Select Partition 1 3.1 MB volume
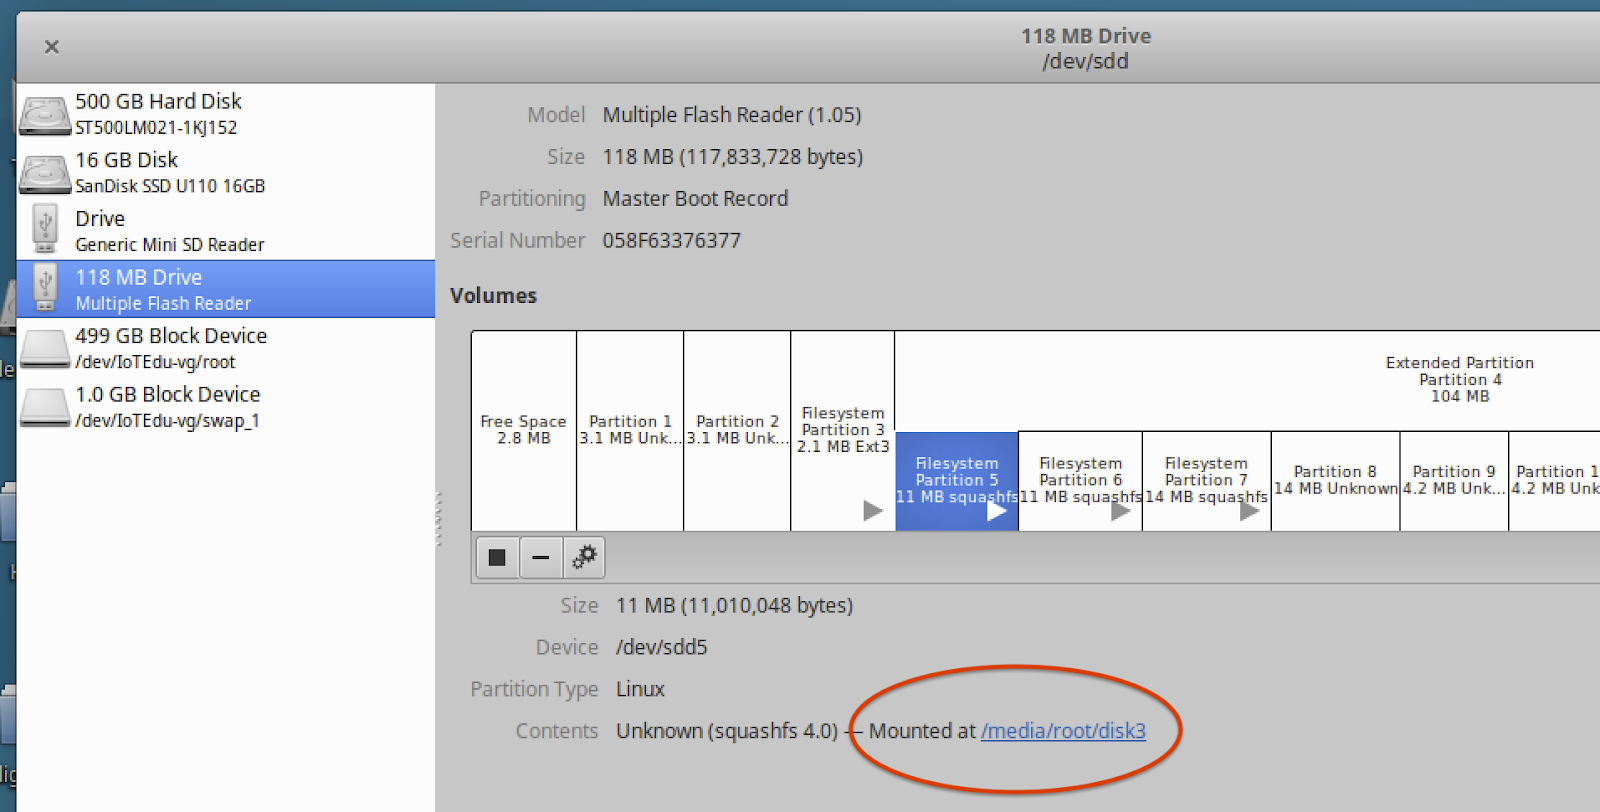This screenshot has width=1600, height=812. tap(630, 430)
